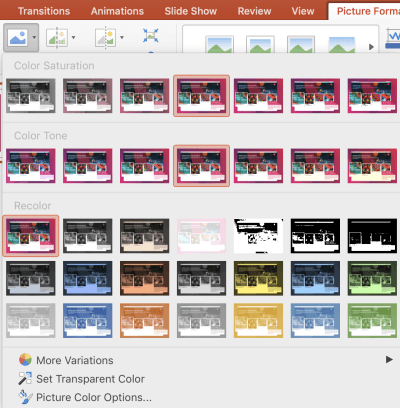Apply the first light gray recolor in the last row
The height and width of the screenshot is (408, 400).
coord(31,320)
